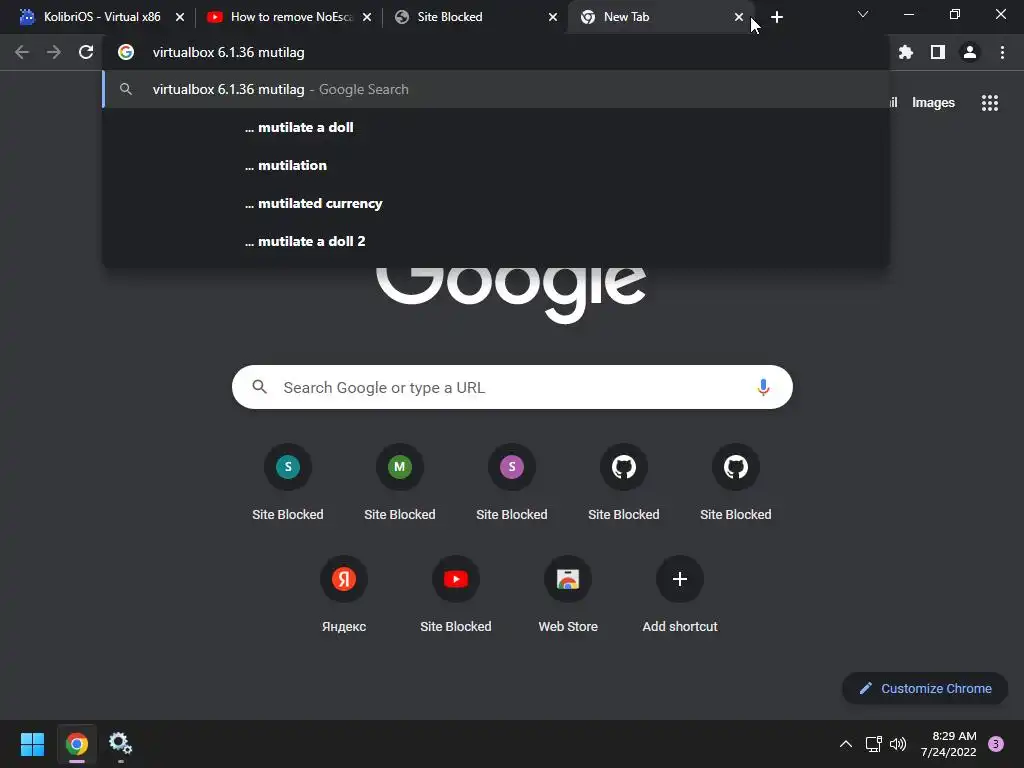Viewport: 1024px width, 768px height.
Task: Open the teal S Site Blocked shortcut
Action: (288, 481)
